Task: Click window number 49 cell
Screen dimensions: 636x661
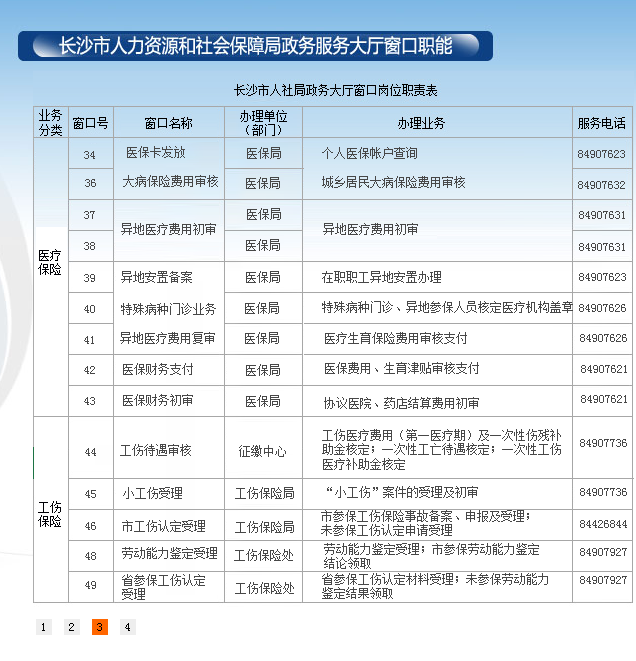Action: [90, 584]
